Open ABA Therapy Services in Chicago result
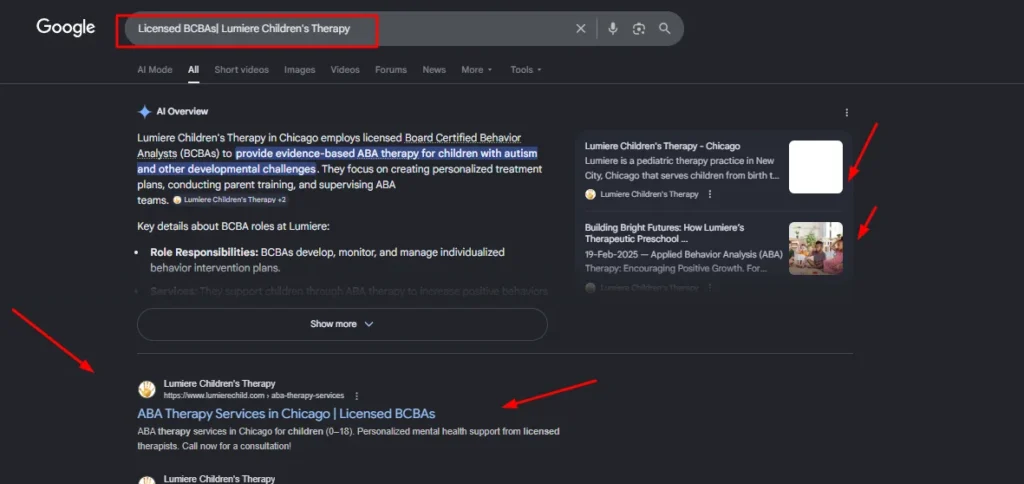The image size is (1024, 484). pos(286,413)
